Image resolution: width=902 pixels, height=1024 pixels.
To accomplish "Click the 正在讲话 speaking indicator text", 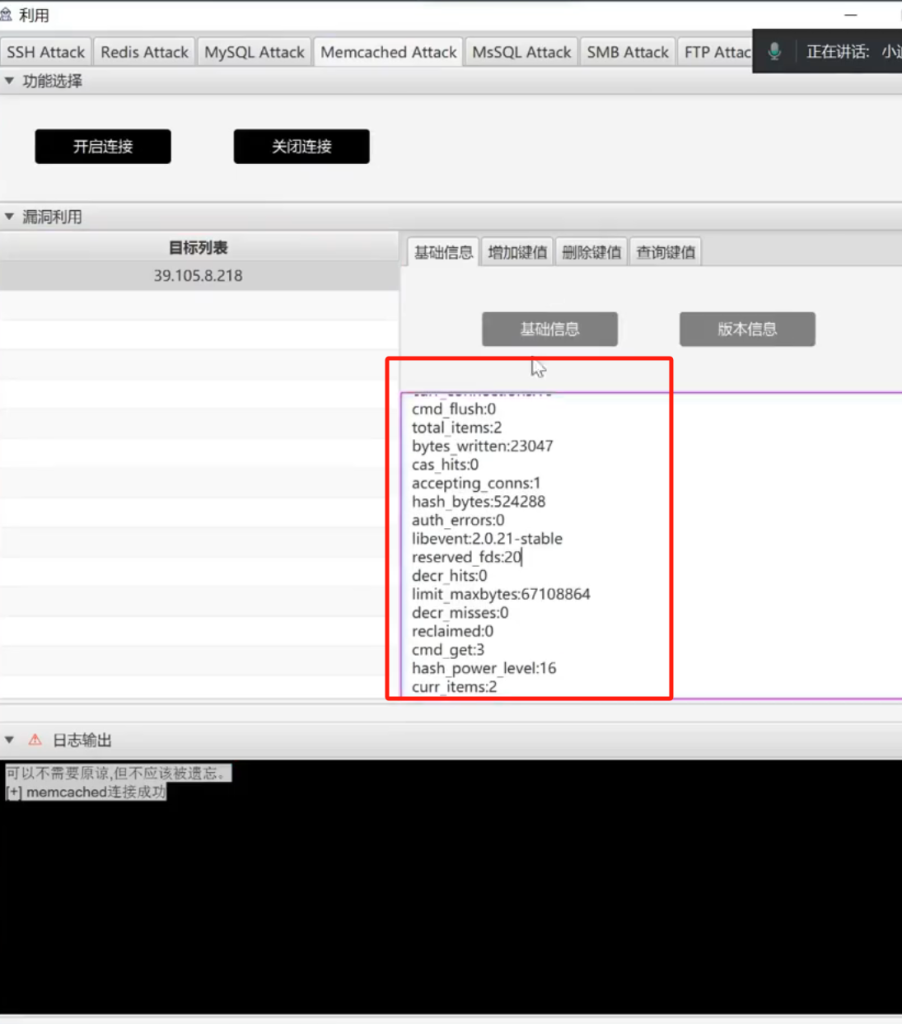I will tap(838, 52).
